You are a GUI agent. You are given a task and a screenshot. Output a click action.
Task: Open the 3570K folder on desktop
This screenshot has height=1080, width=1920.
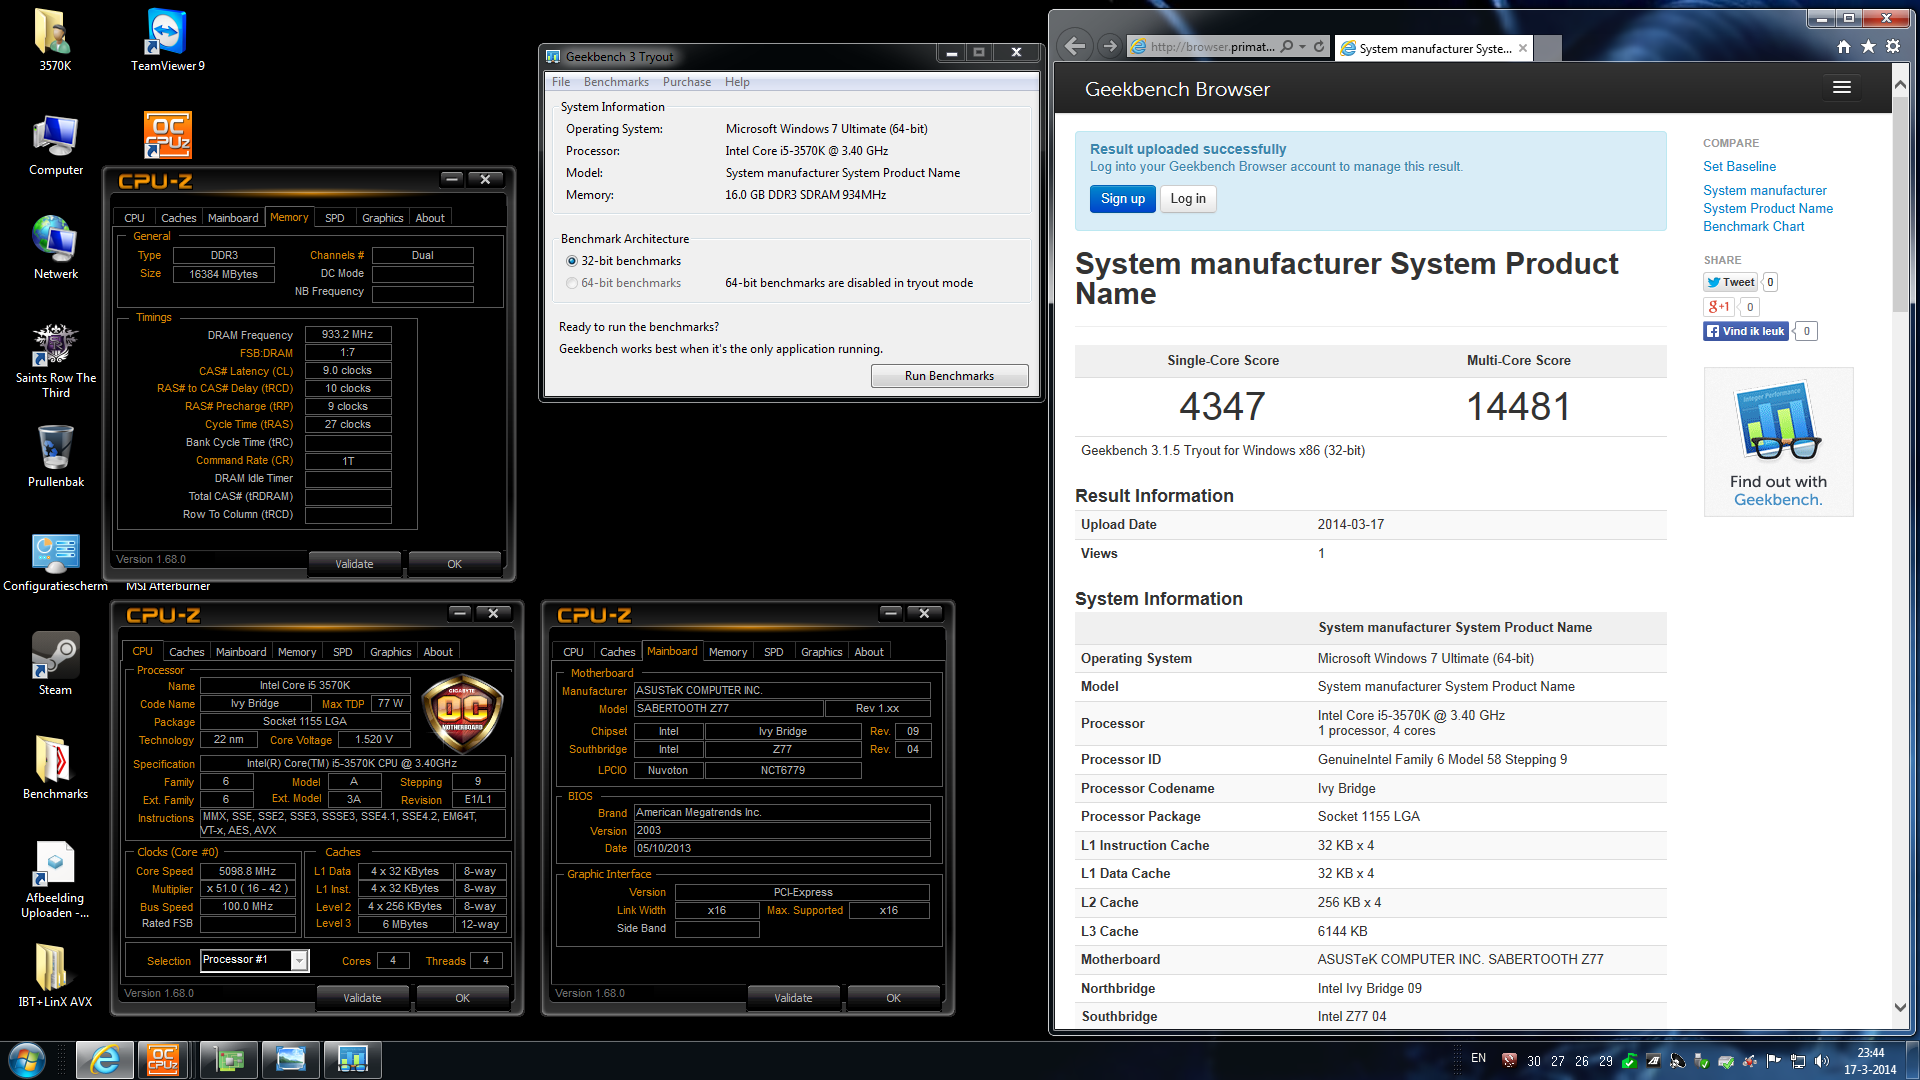pos(55,40)
